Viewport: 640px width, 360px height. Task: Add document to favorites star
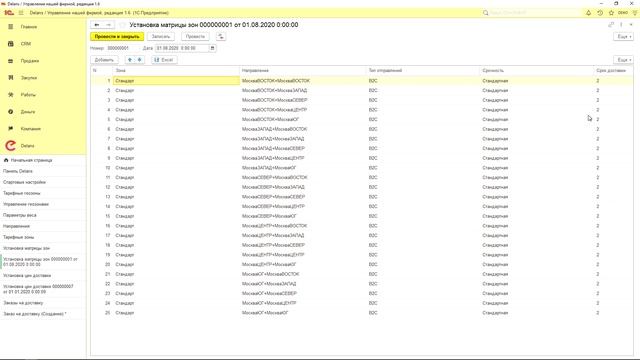pyautogui.click(x=122, y=25)
